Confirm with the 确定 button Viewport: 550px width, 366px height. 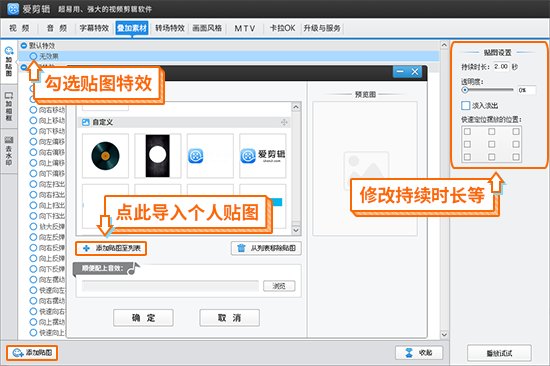(x=143, y=318)
